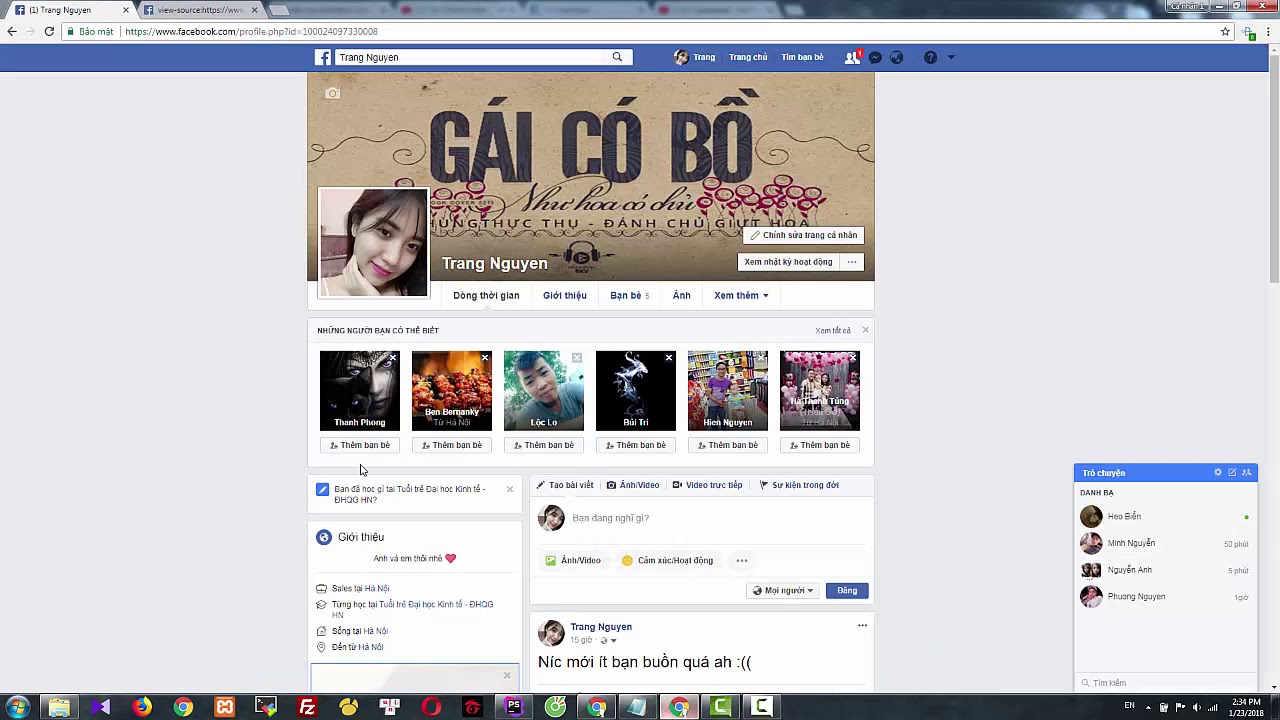Open post options ellipsis on Trang's post
This screenshot has width=1280, height=720.
pos(862,626)
